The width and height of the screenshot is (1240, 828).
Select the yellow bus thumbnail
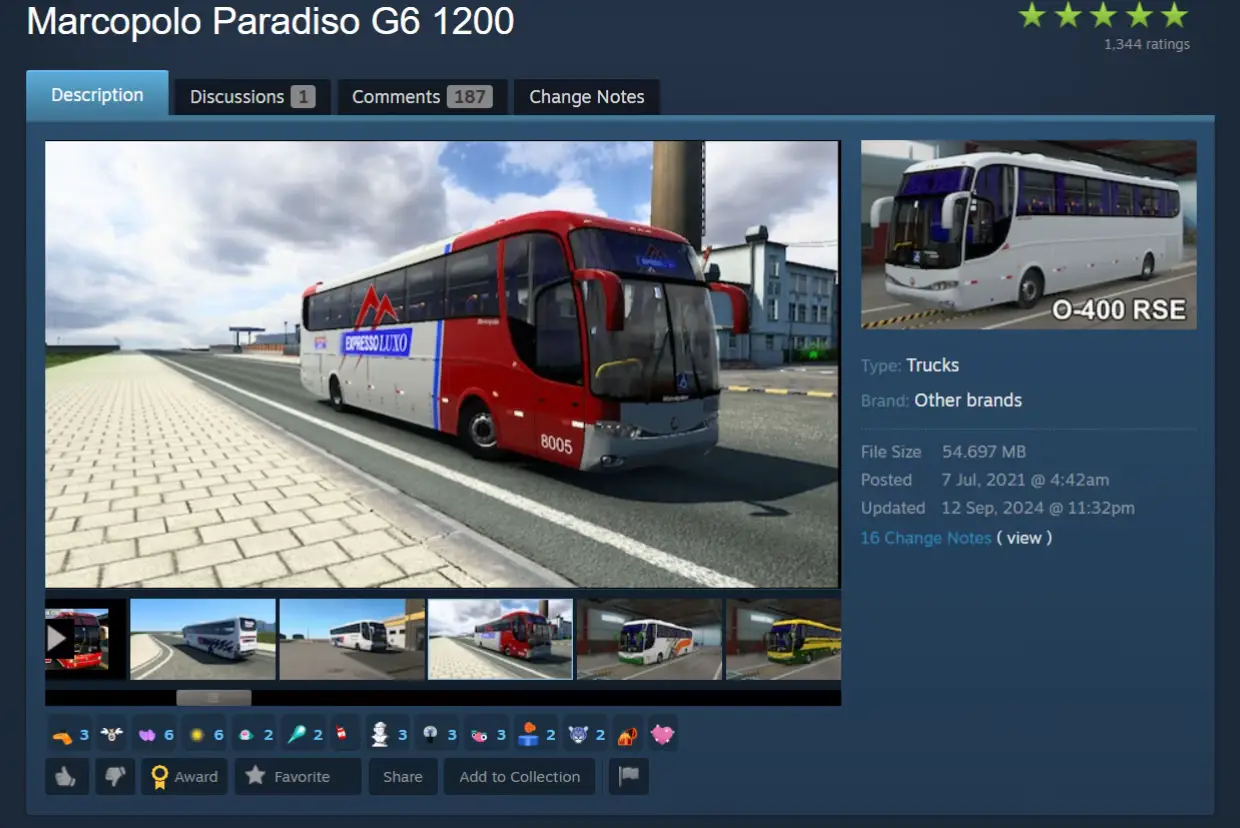tap(783, 639)
